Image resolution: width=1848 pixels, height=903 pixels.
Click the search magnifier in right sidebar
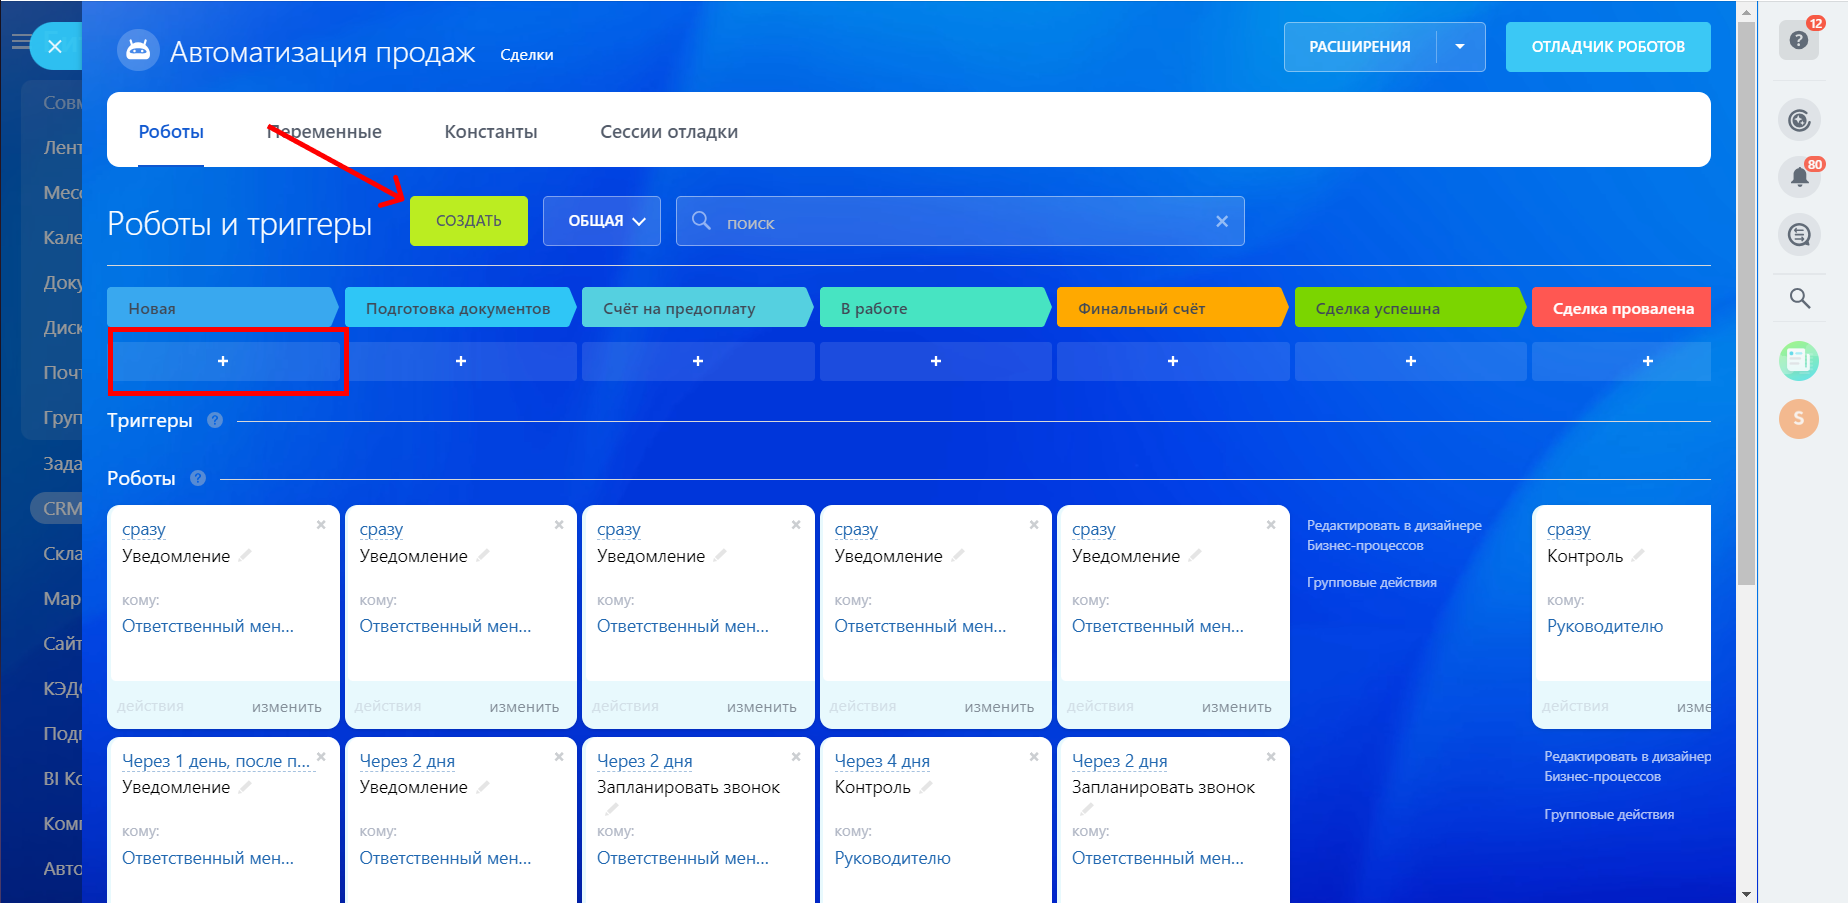(x=1799, y=298)
